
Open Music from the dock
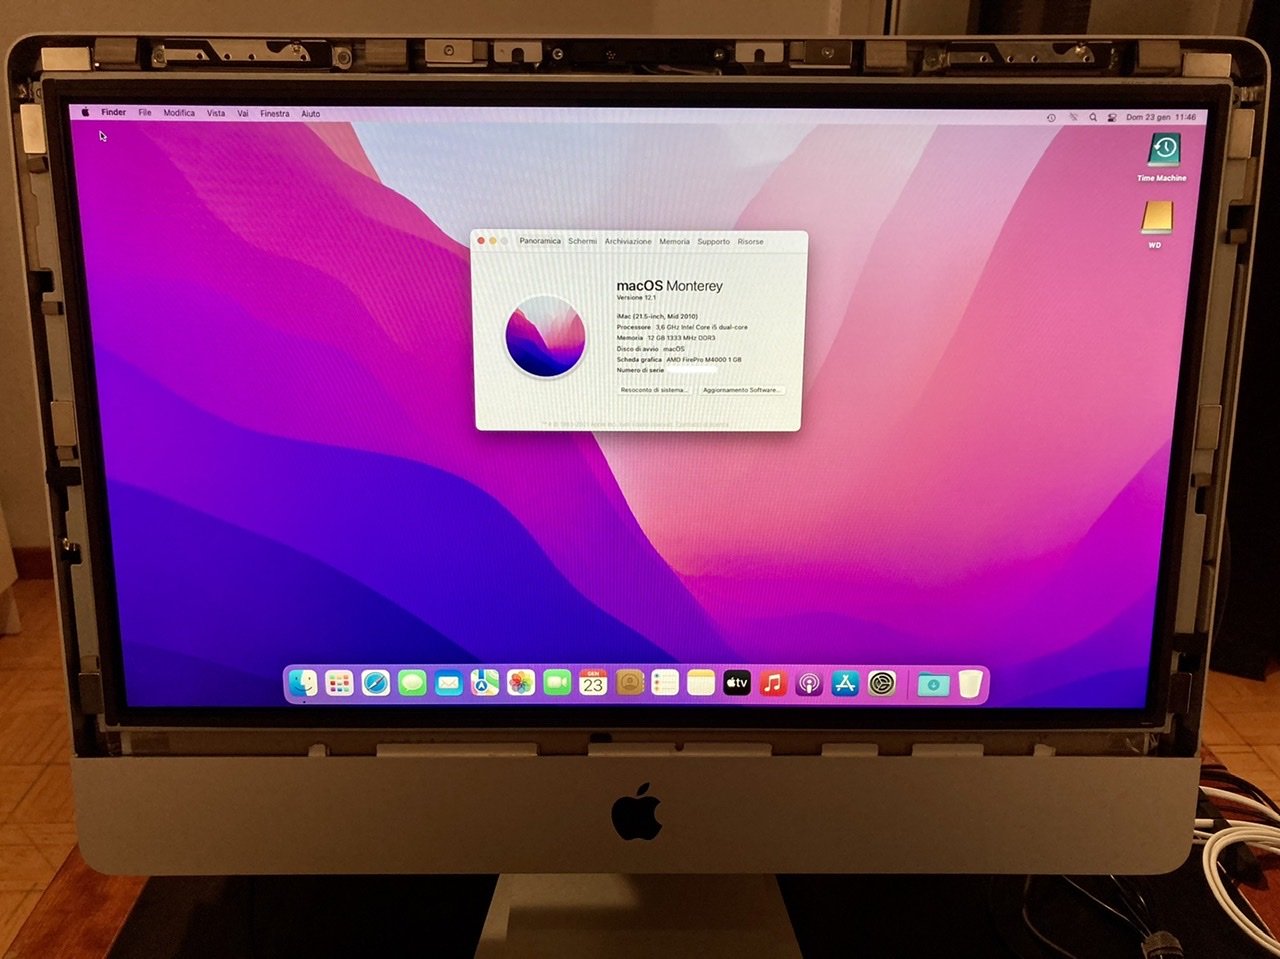click(773, 683)
